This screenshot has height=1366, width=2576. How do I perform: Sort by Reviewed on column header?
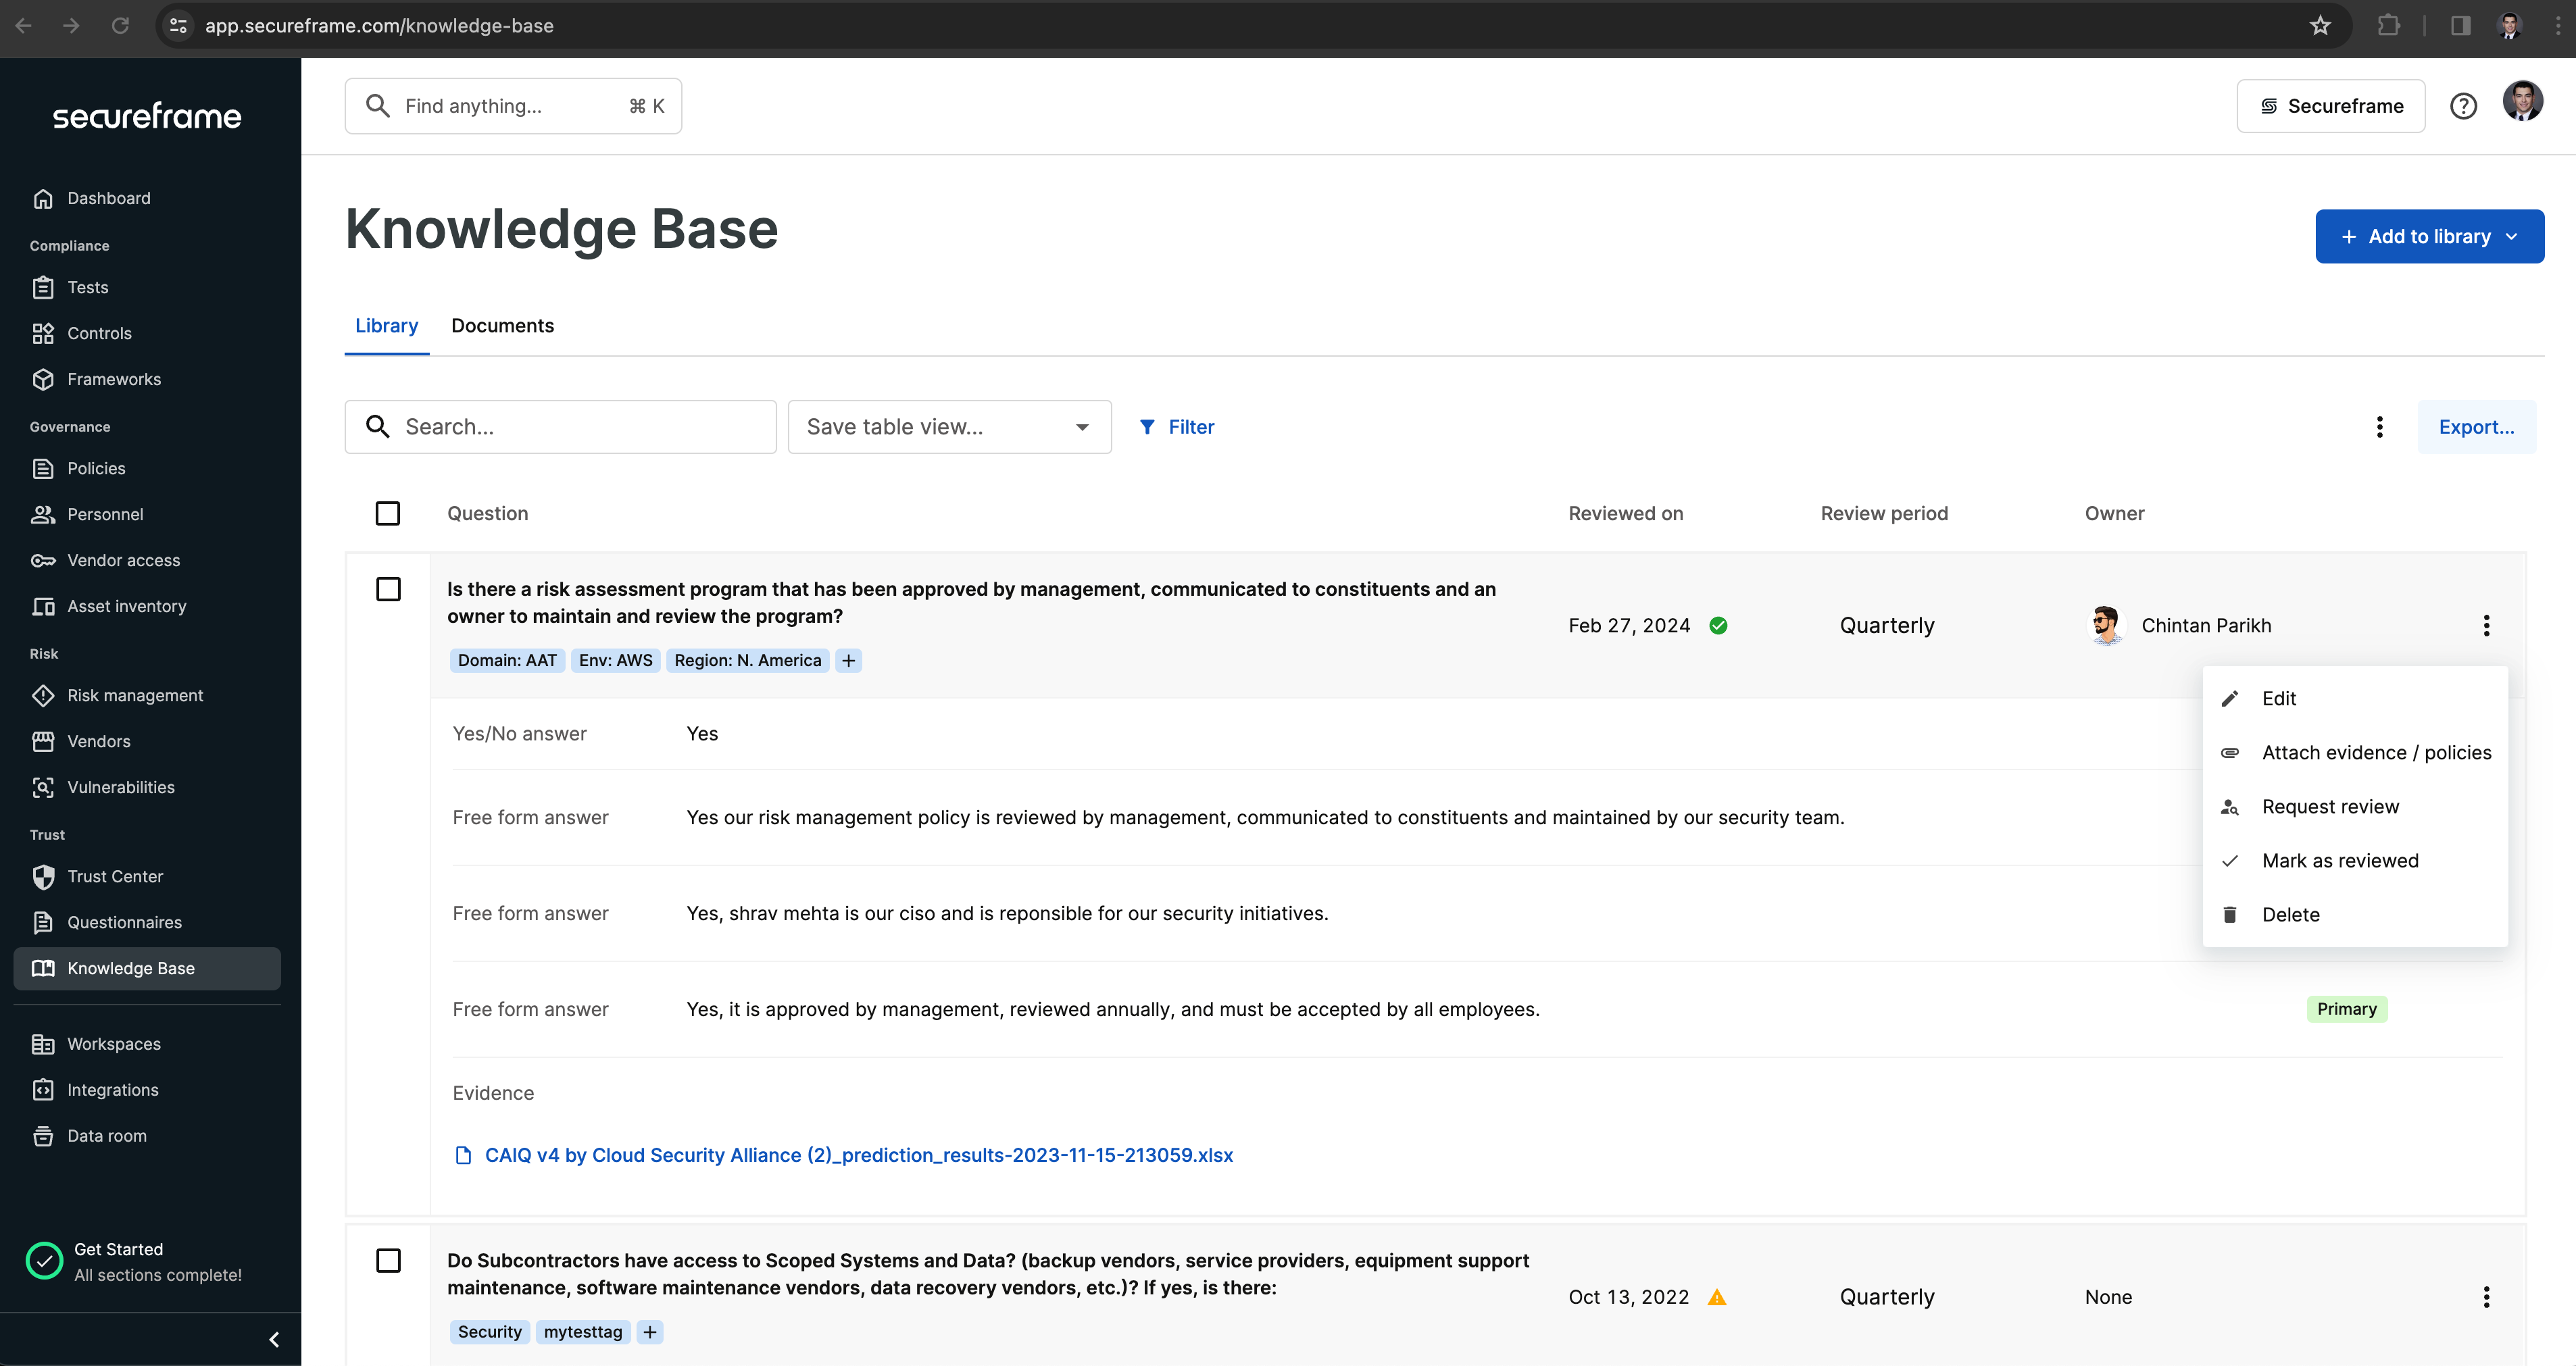pyautogui.click(x=1625, y=513)
